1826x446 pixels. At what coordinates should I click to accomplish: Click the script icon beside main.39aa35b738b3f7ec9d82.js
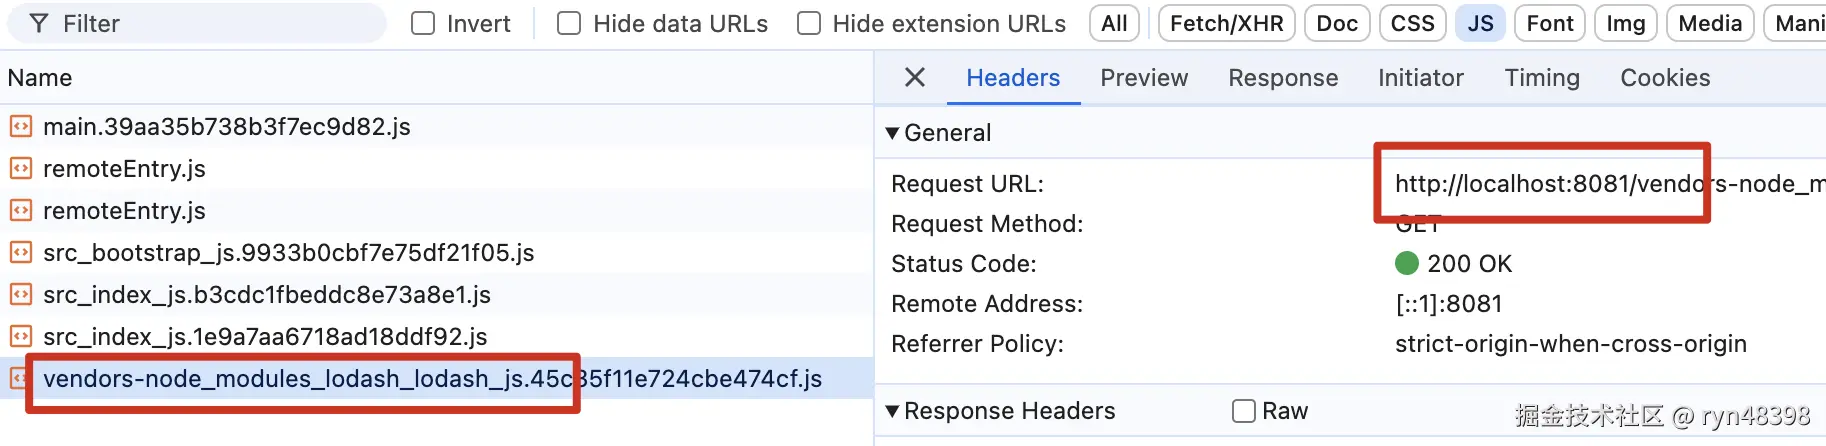(20, 126)
